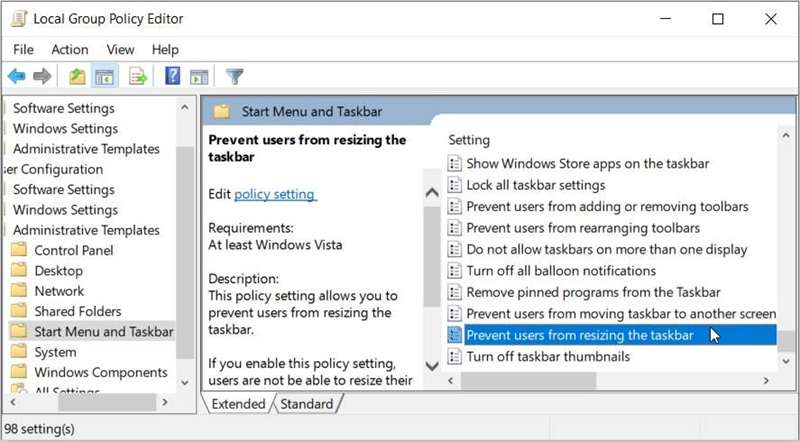Open Help using the question mark icon
This screenshot has height=442, width=800.
[x=172, y=76]
